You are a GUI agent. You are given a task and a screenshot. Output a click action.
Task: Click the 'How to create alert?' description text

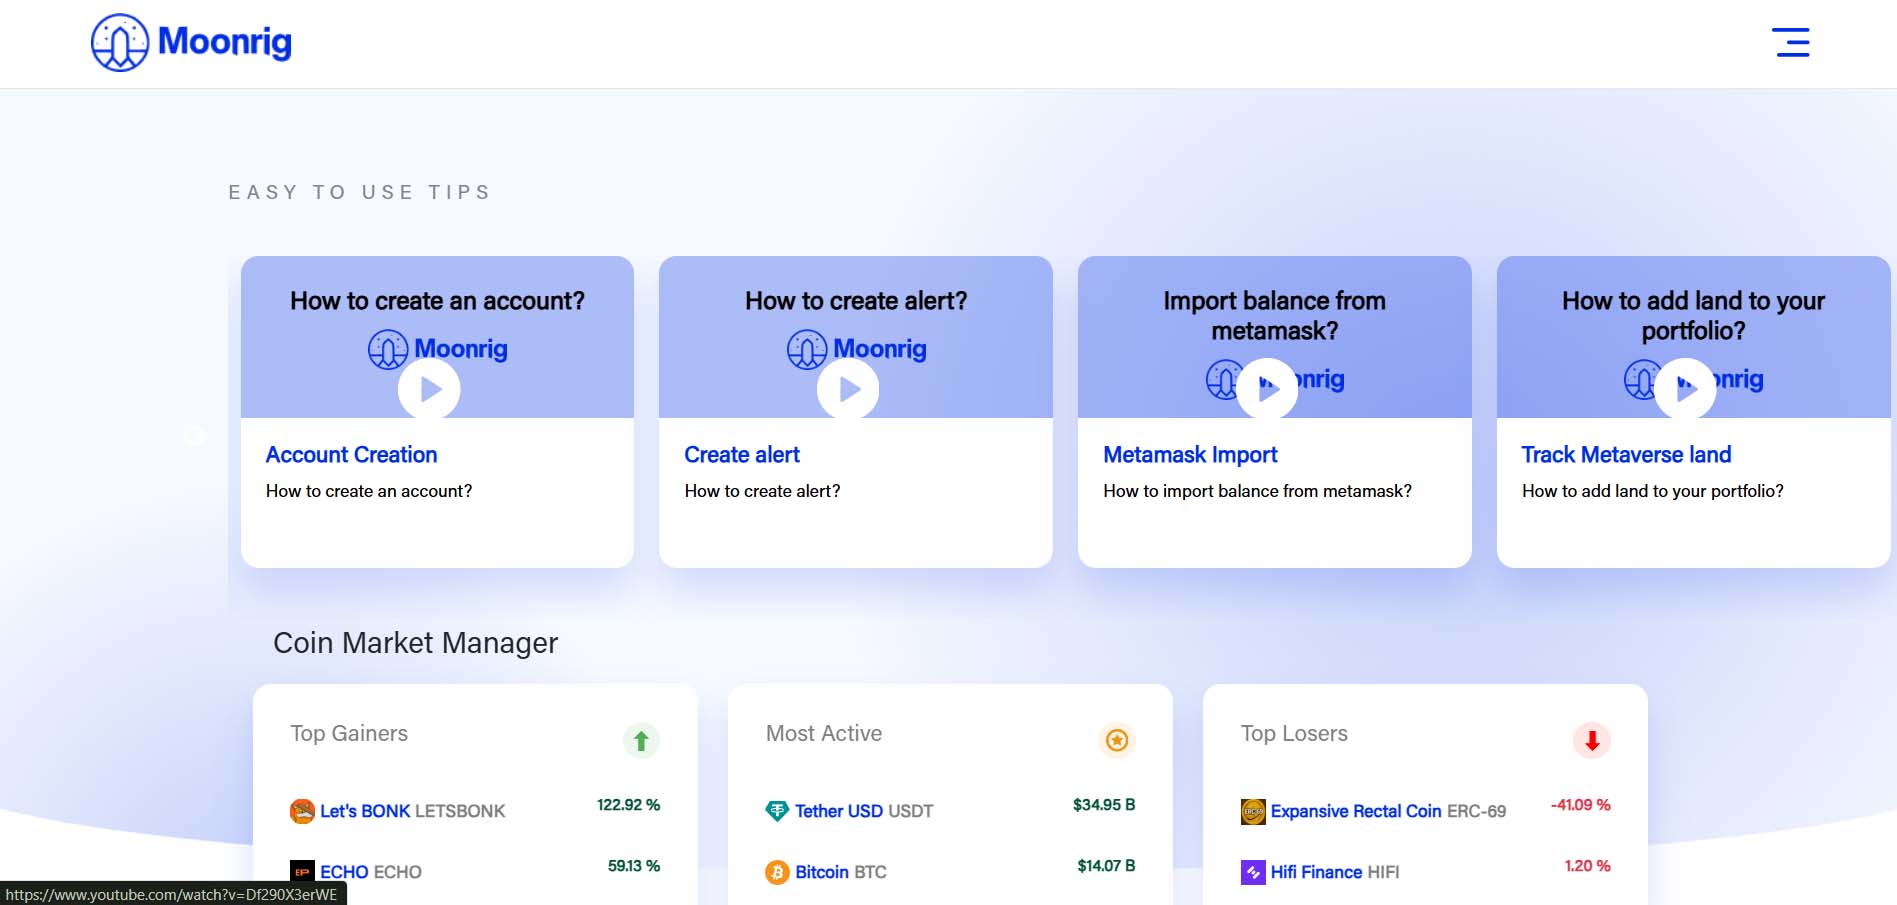pos(762,491)
